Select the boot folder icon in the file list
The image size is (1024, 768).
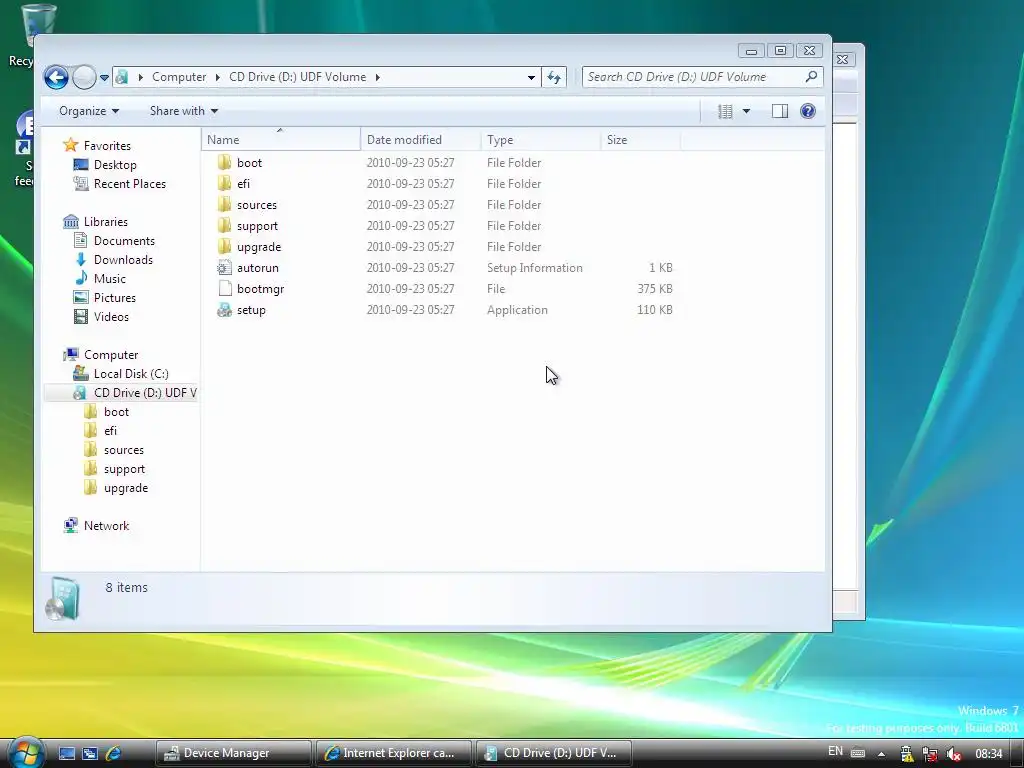[225, 163]
